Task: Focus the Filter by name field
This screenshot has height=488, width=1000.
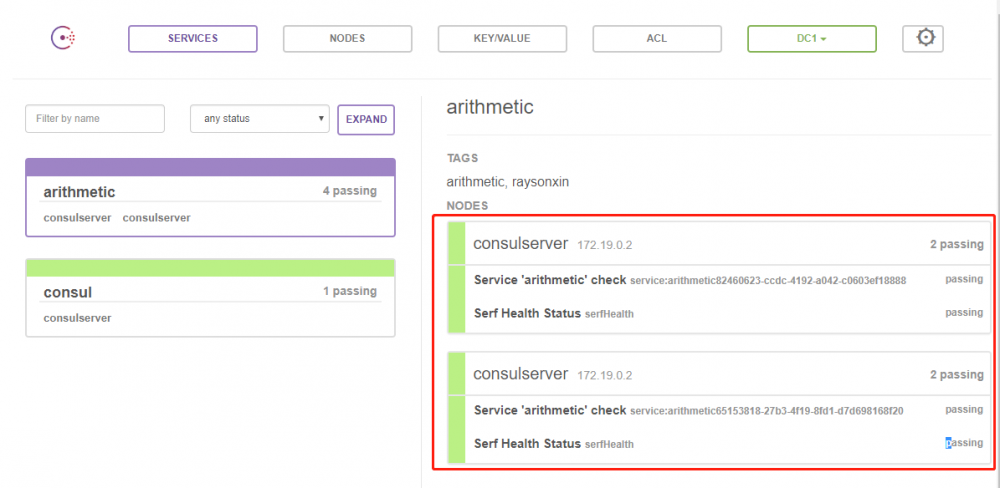Action: (x=95, y=119)
